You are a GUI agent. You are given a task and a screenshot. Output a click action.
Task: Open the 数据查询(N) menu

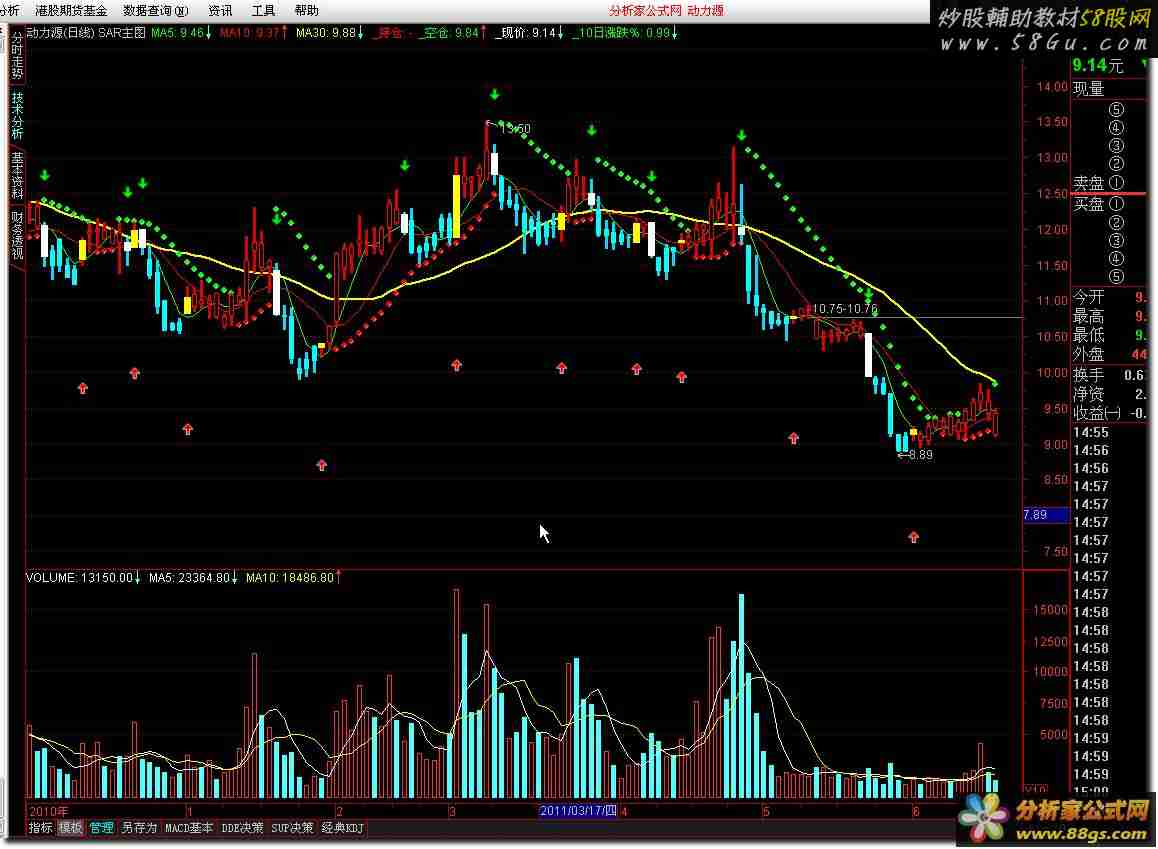point(156,10)
